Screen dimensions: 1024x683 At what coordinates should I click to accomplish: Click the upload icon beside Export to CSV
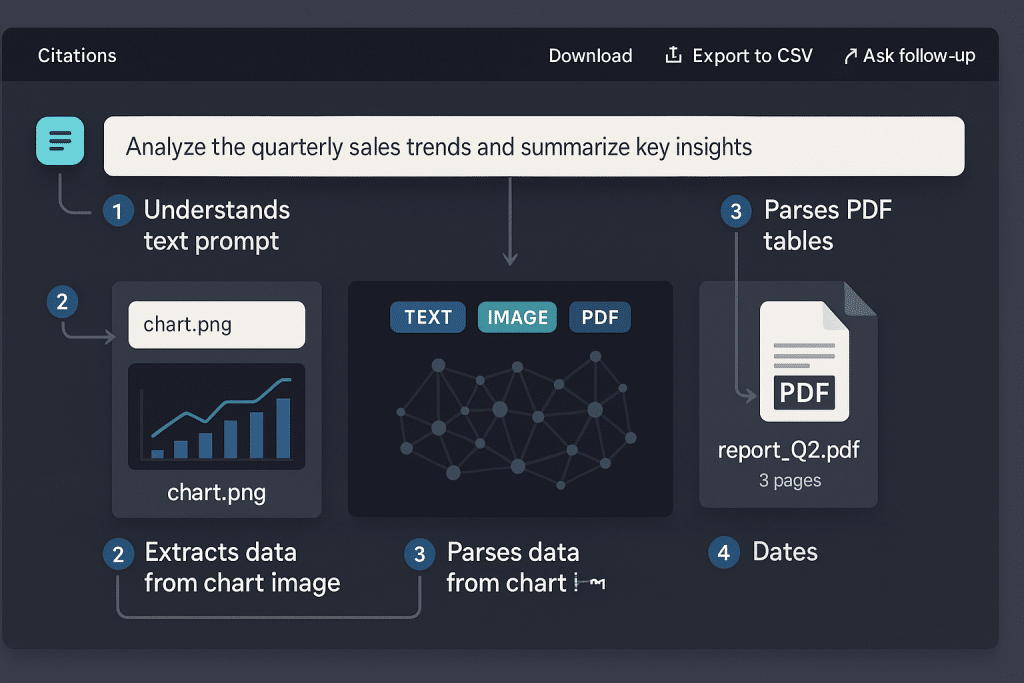[673, 55]
